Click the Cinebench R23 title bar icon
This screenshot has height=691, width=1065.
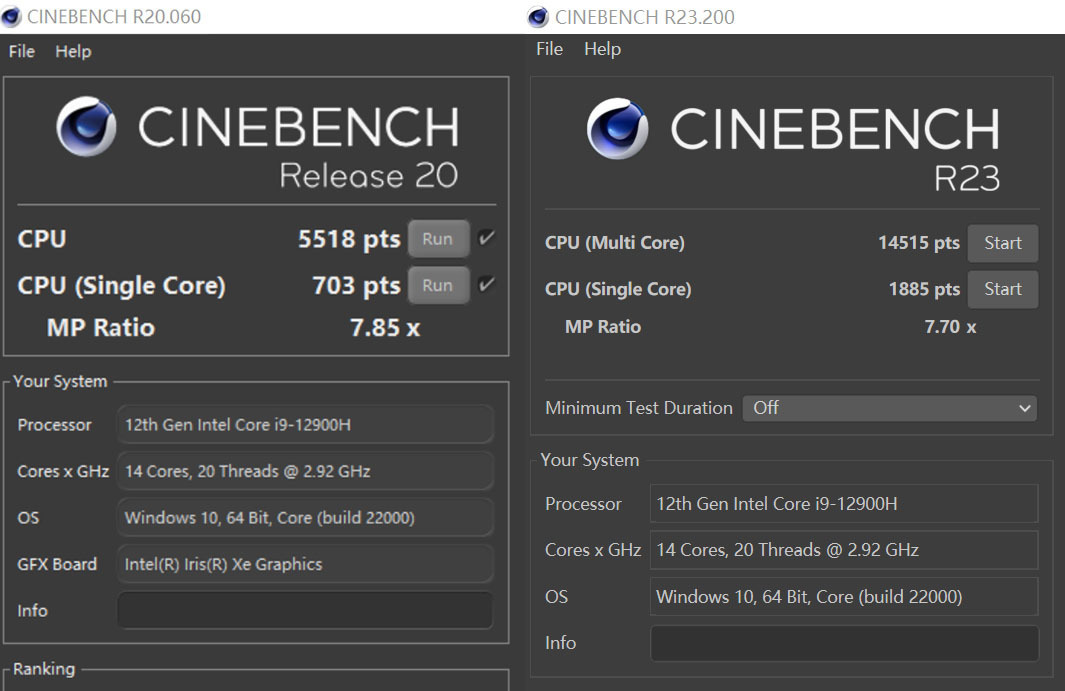pyautogui.click(x=539, y=17)
